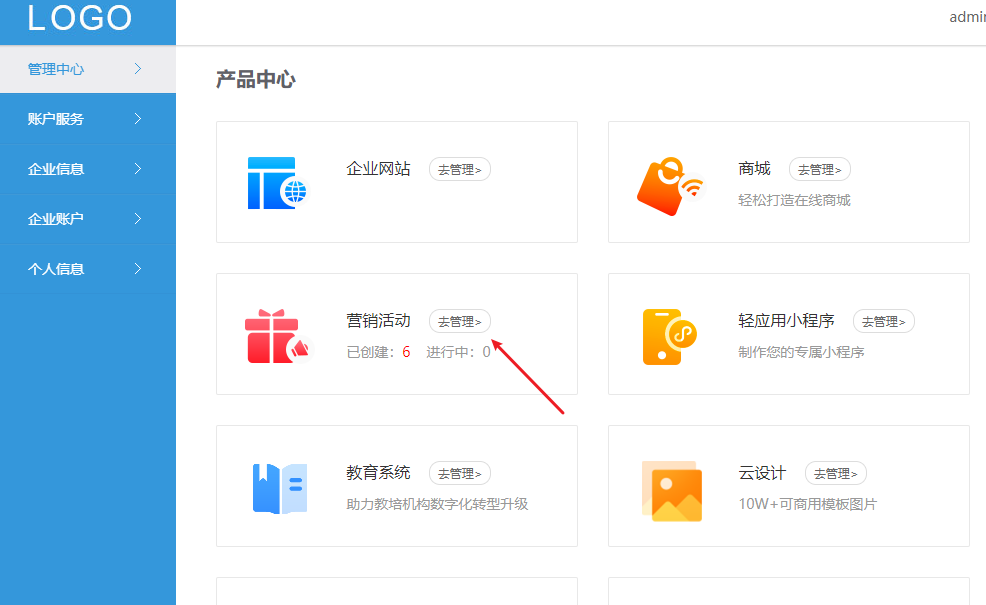This screenshot has height=605, width=986.
Task: Click the admin account label
Action: 969,17
